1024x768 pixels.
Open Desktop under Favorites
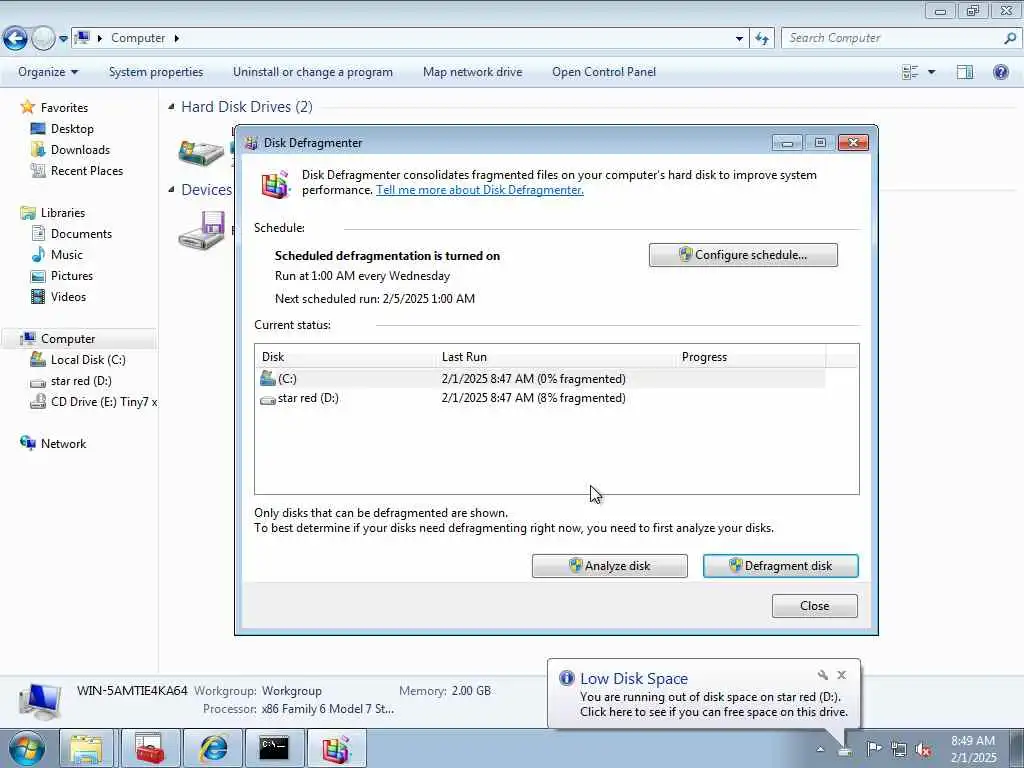72,129
